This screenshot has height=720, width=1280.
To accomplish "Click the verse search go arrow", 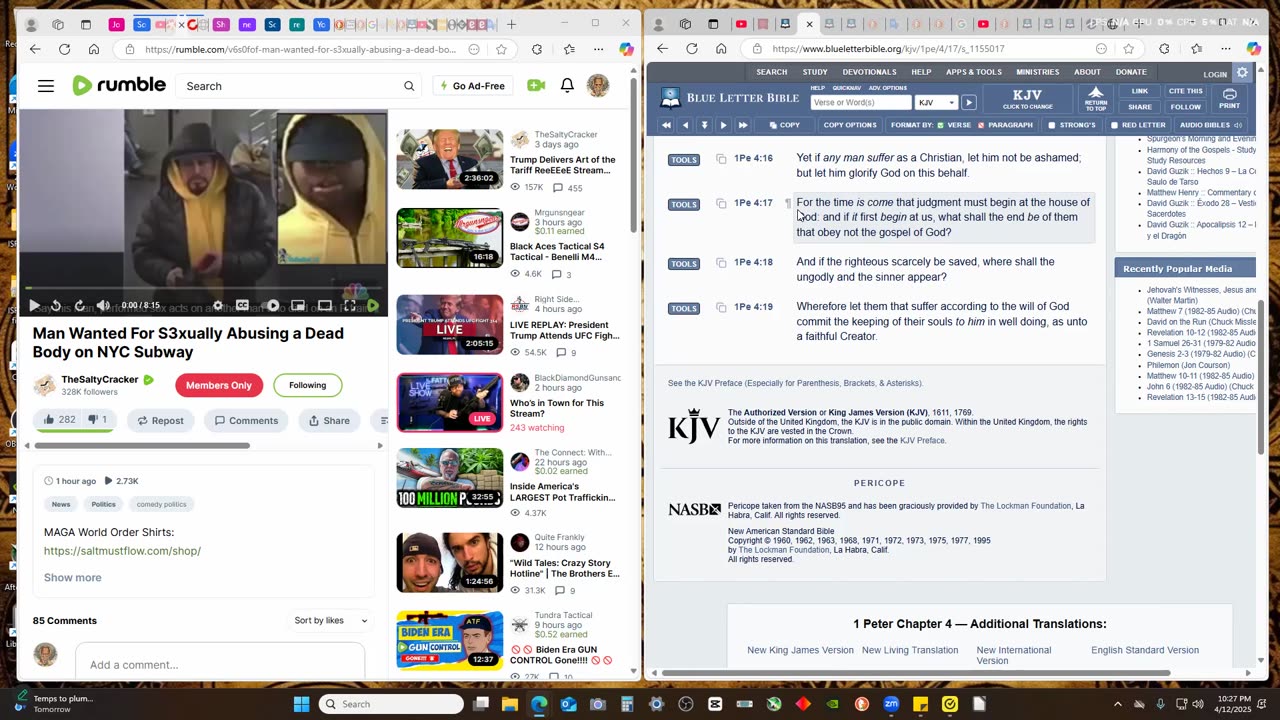I will [968, 102].
